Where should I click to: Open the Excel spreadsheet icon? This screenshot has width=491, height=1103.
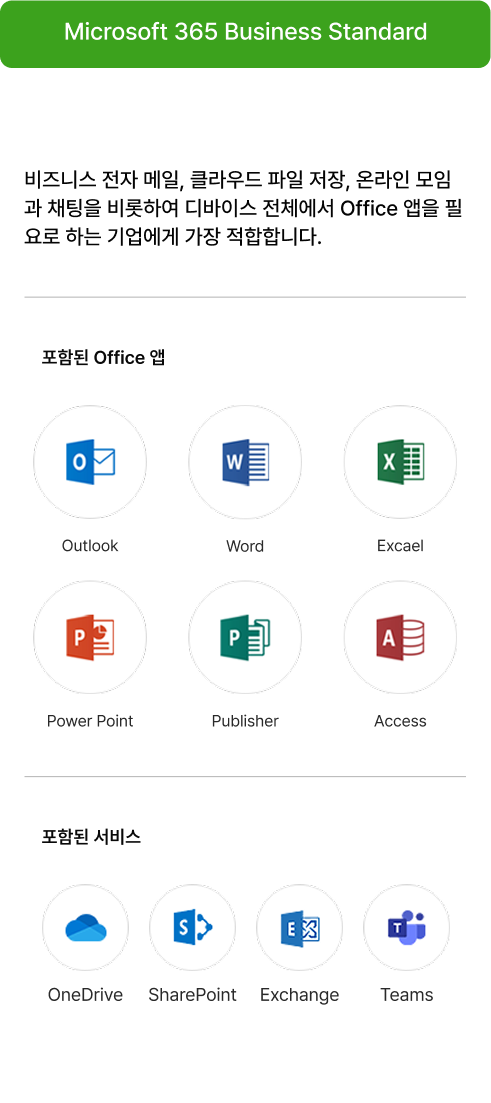point(400,462)
